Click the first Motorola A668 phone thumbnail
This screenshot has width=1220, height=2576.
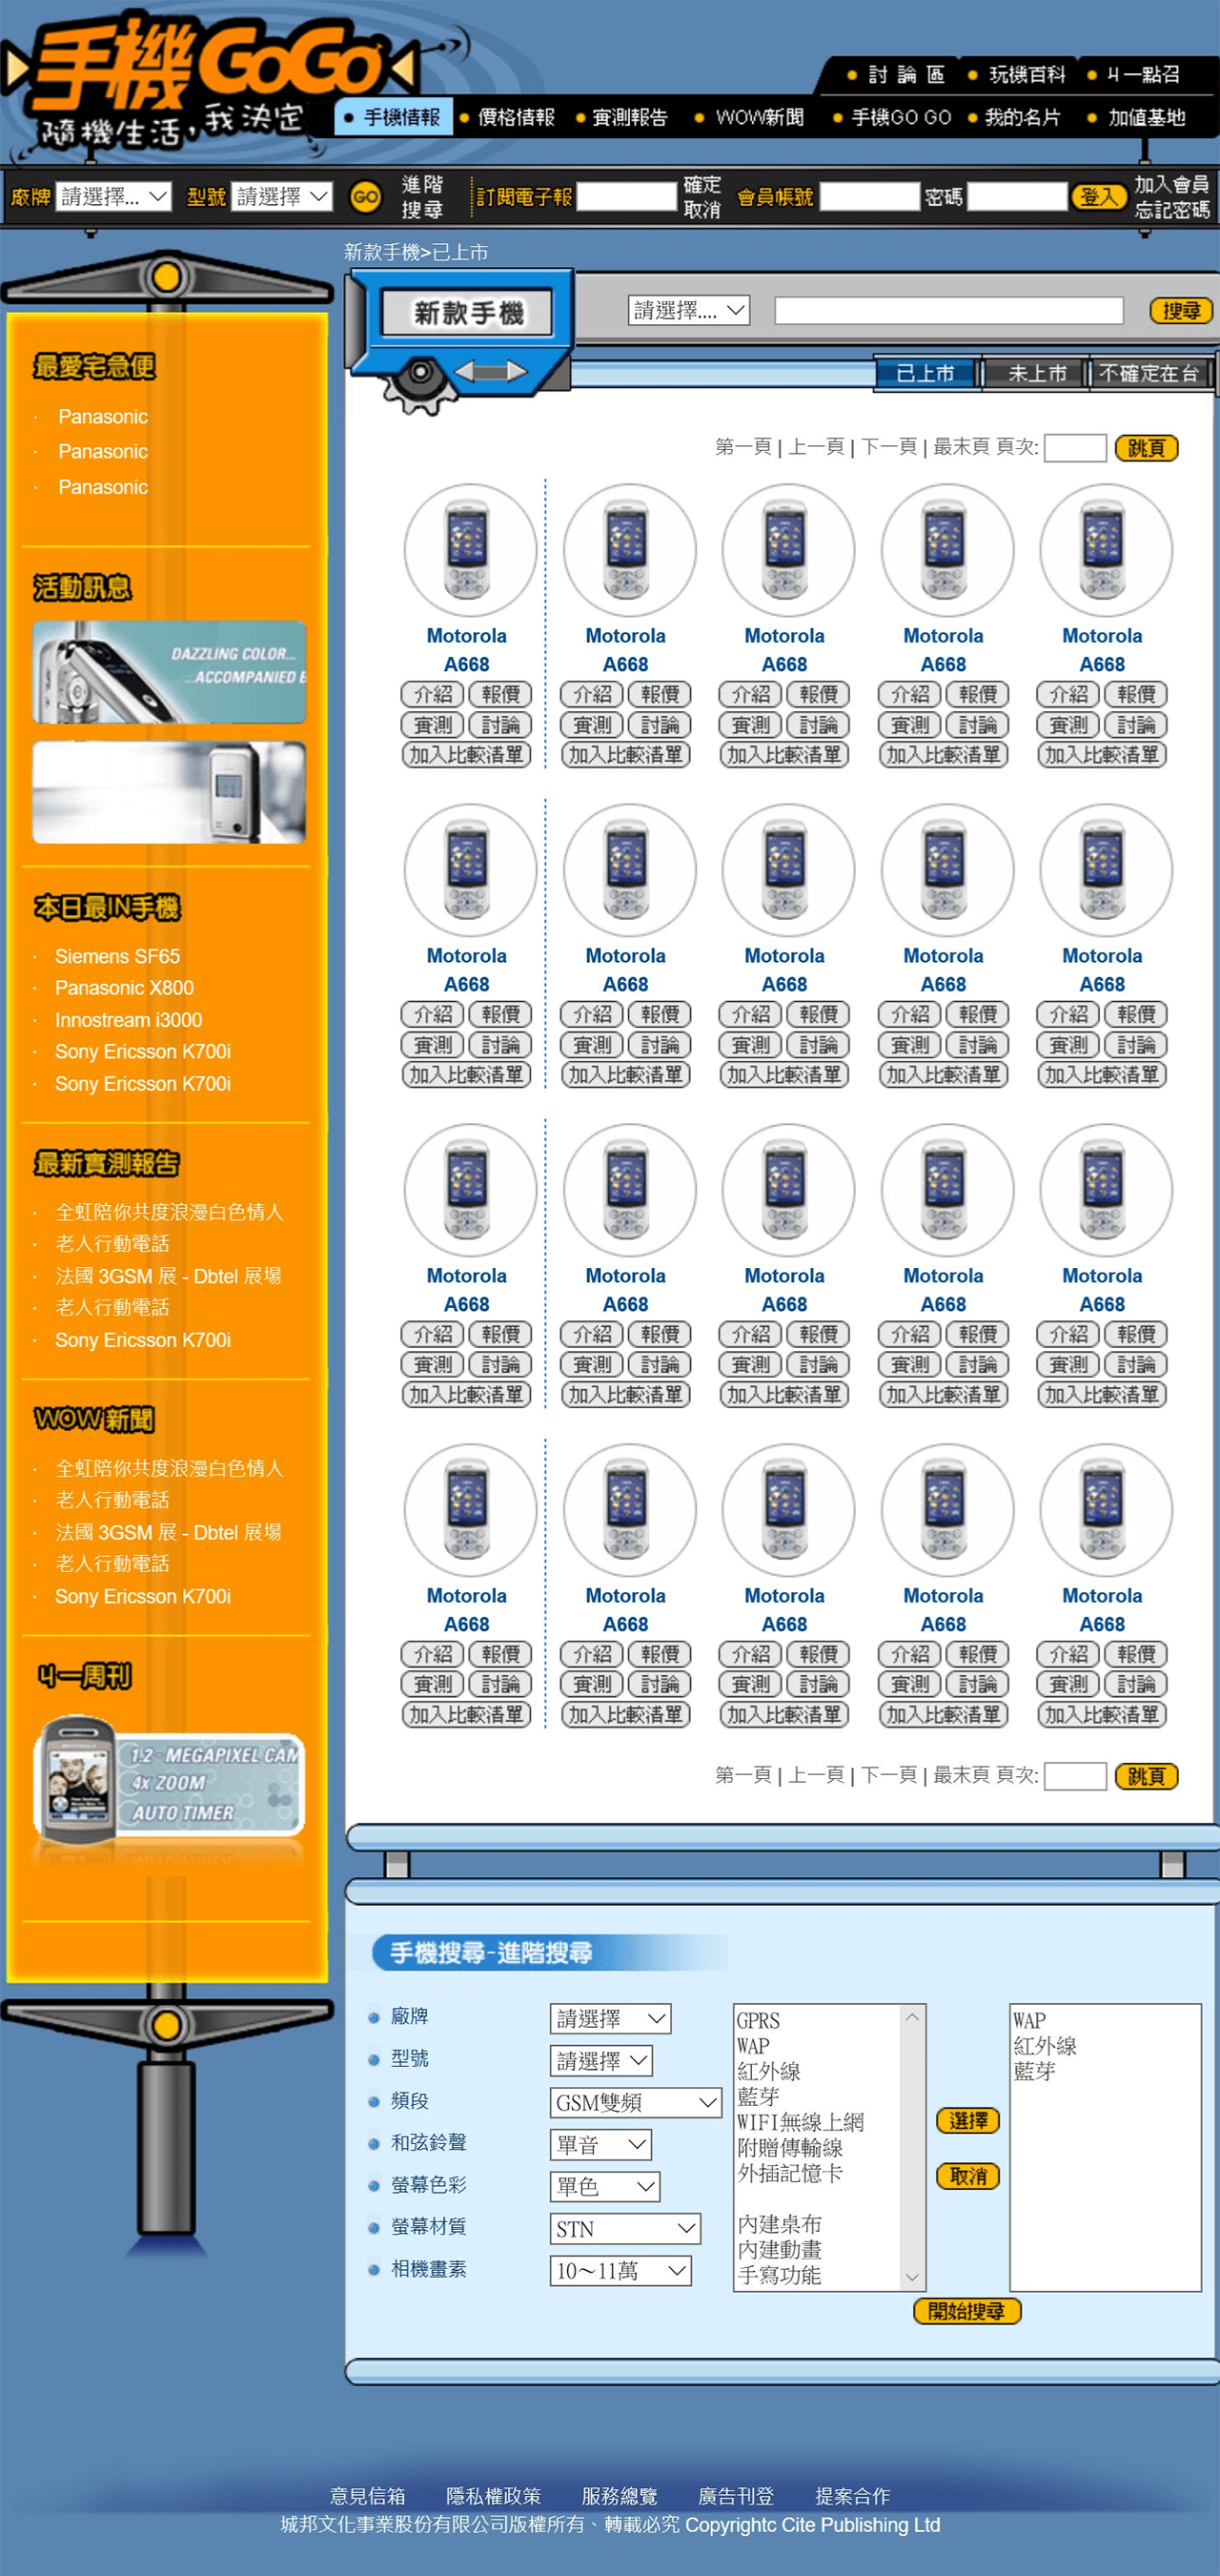pyautogui.click(x=470, y=550)
